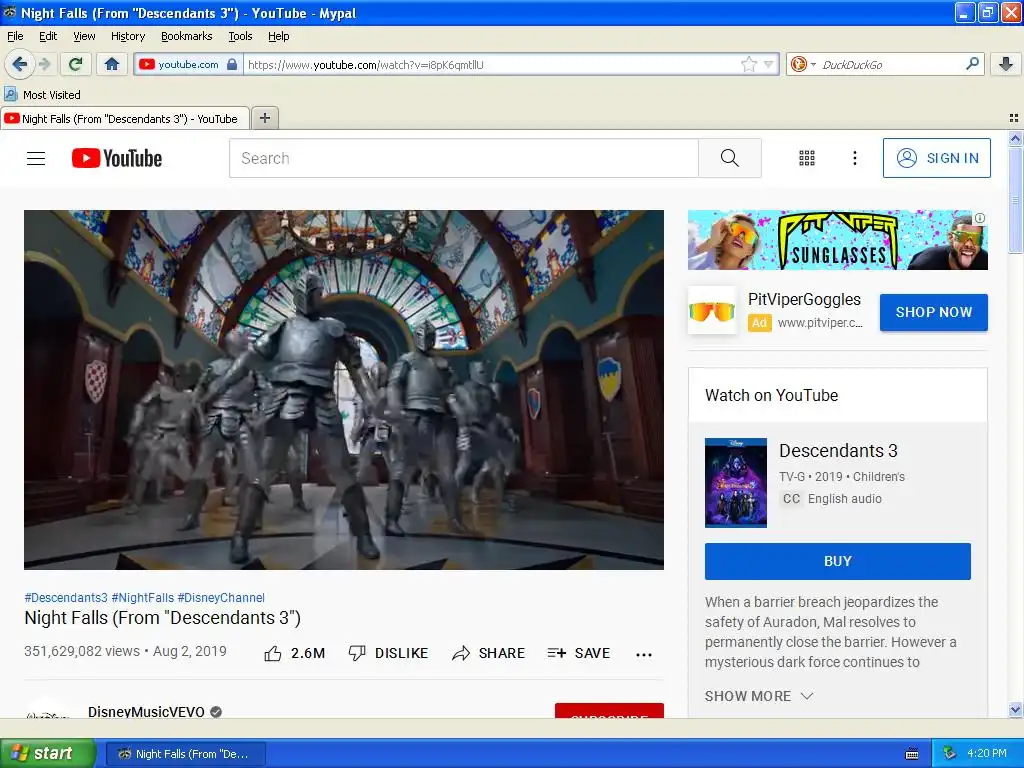
Task: Open the Tools menu
Action: click(x=240, y=36)
